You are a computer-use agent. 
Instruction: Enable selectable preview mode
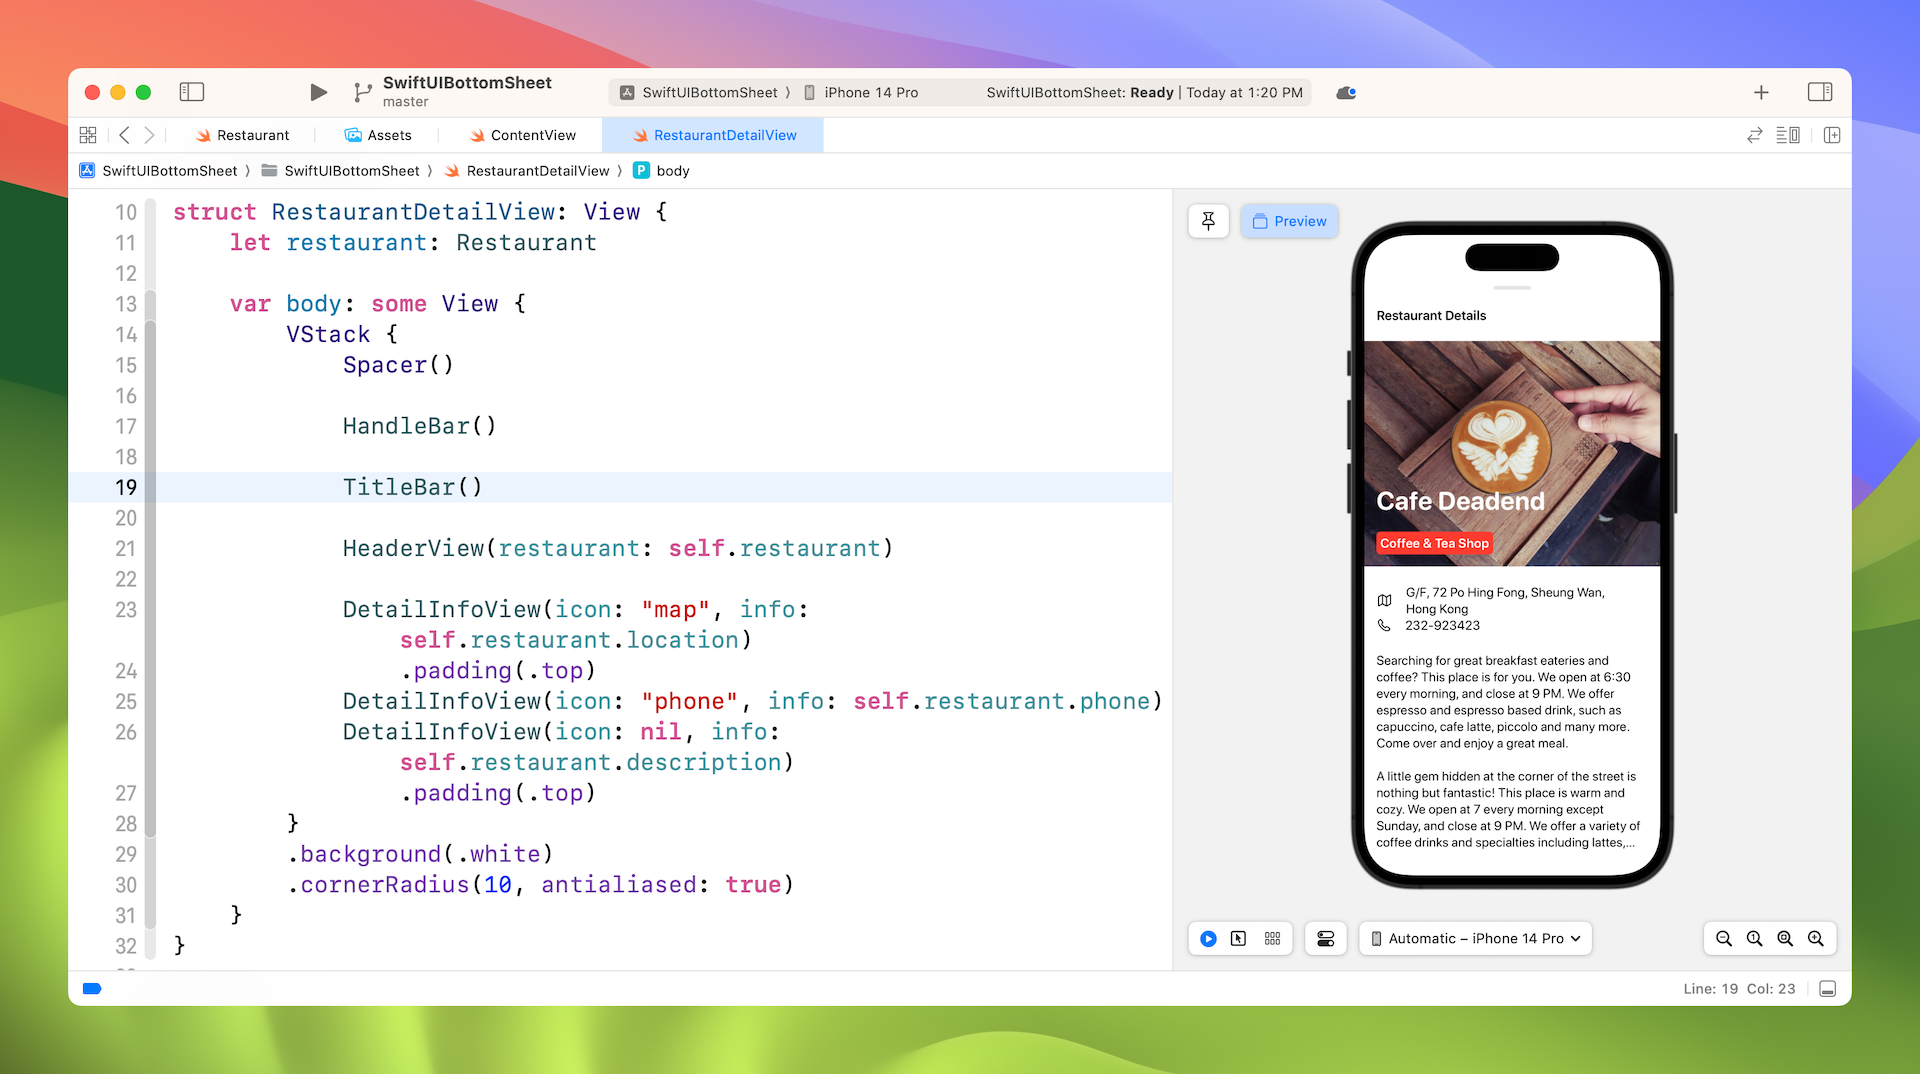click(1238, 938)
